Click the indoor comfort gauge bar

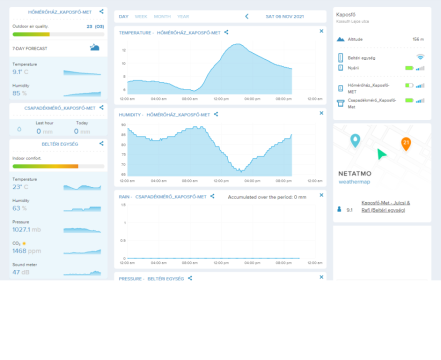pyautogui.click(x=58, y=166)
